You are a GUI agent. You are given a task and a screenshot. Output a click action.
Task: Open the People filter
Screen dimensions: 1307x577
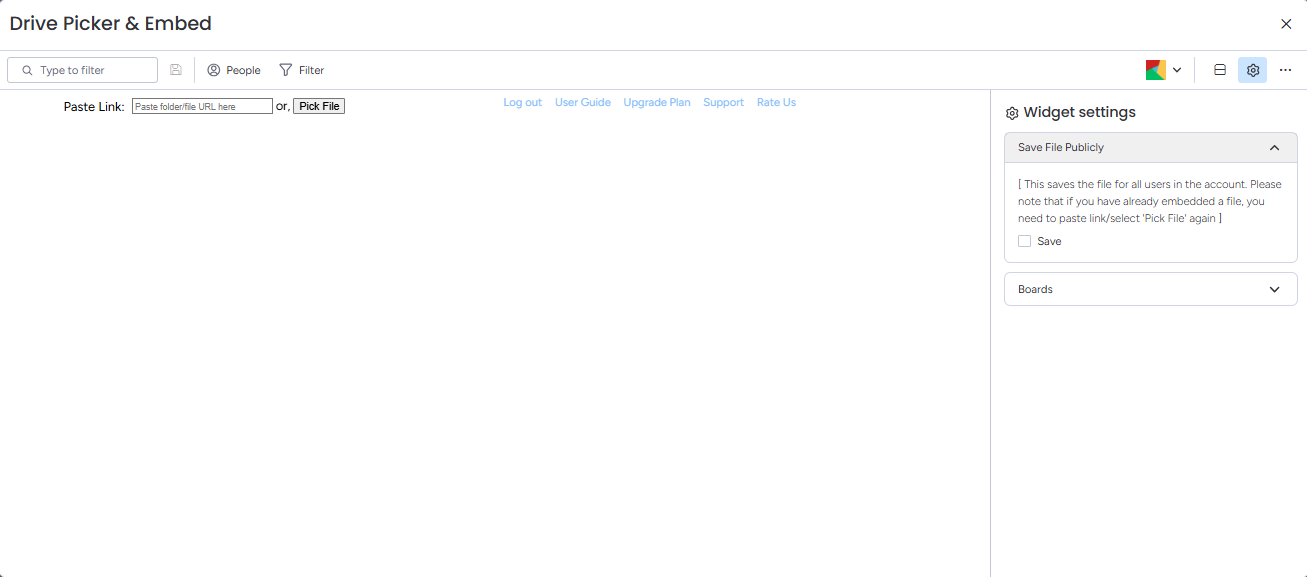[x=234, y=70]
